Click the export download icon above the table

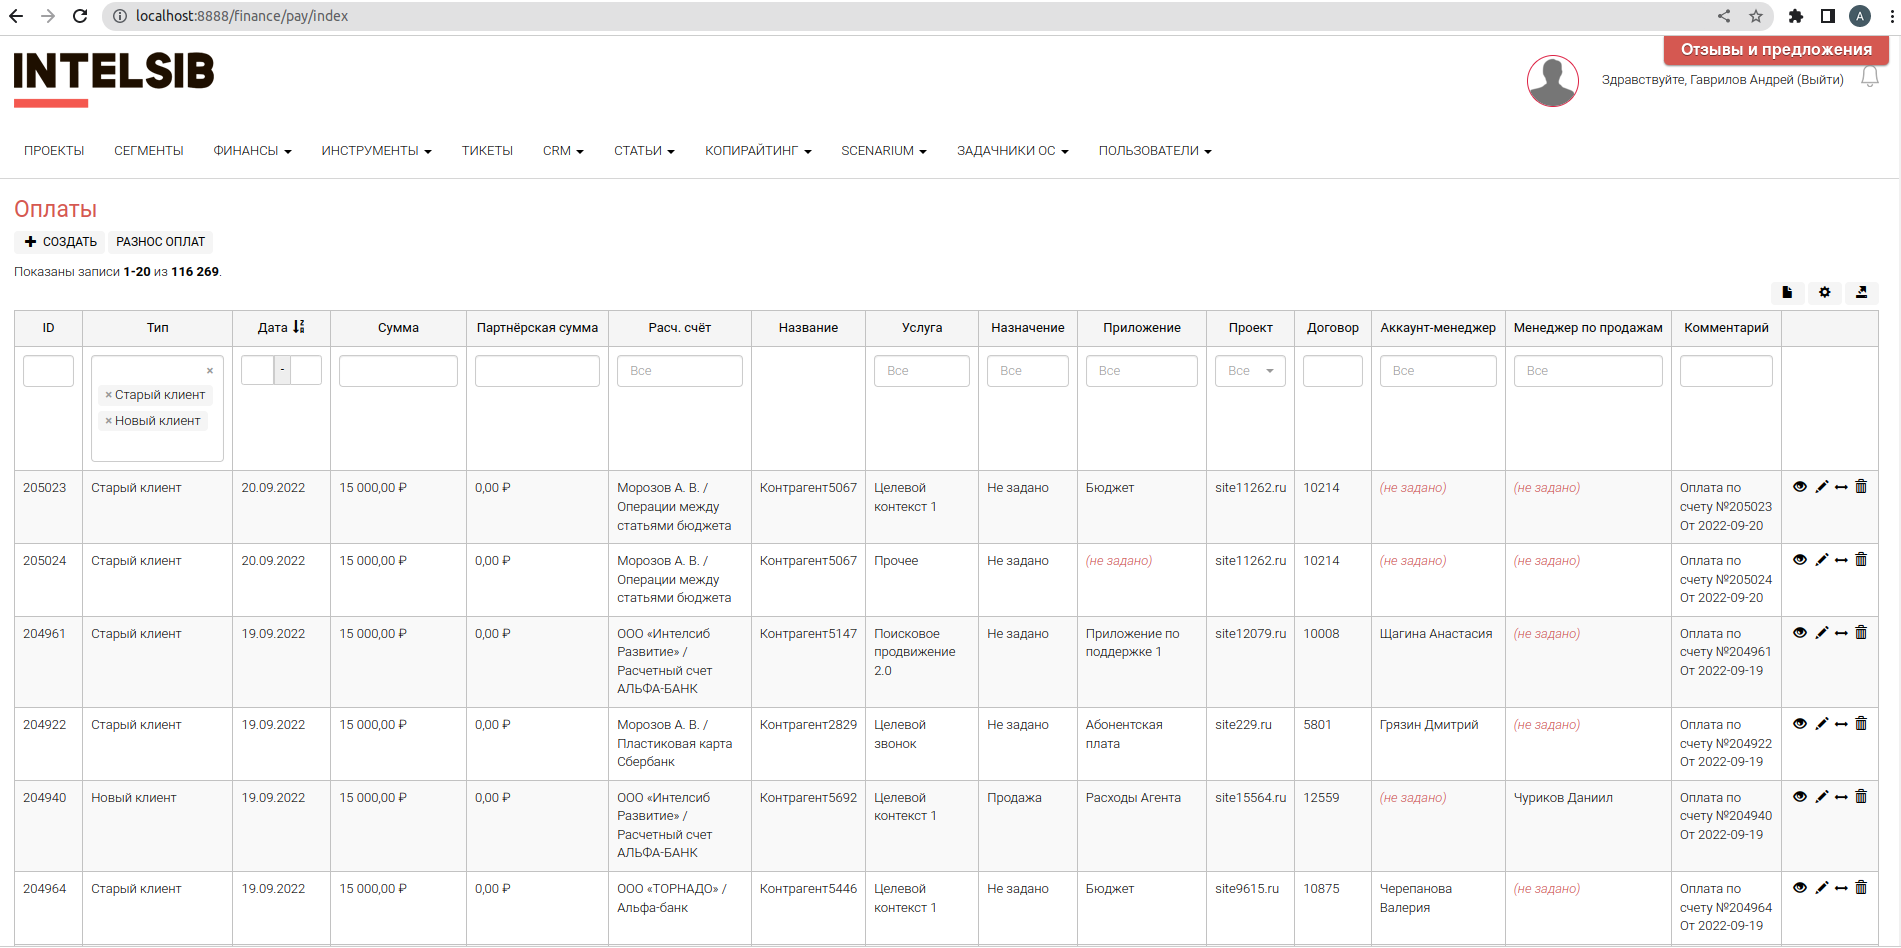(x=1861, y=292)
